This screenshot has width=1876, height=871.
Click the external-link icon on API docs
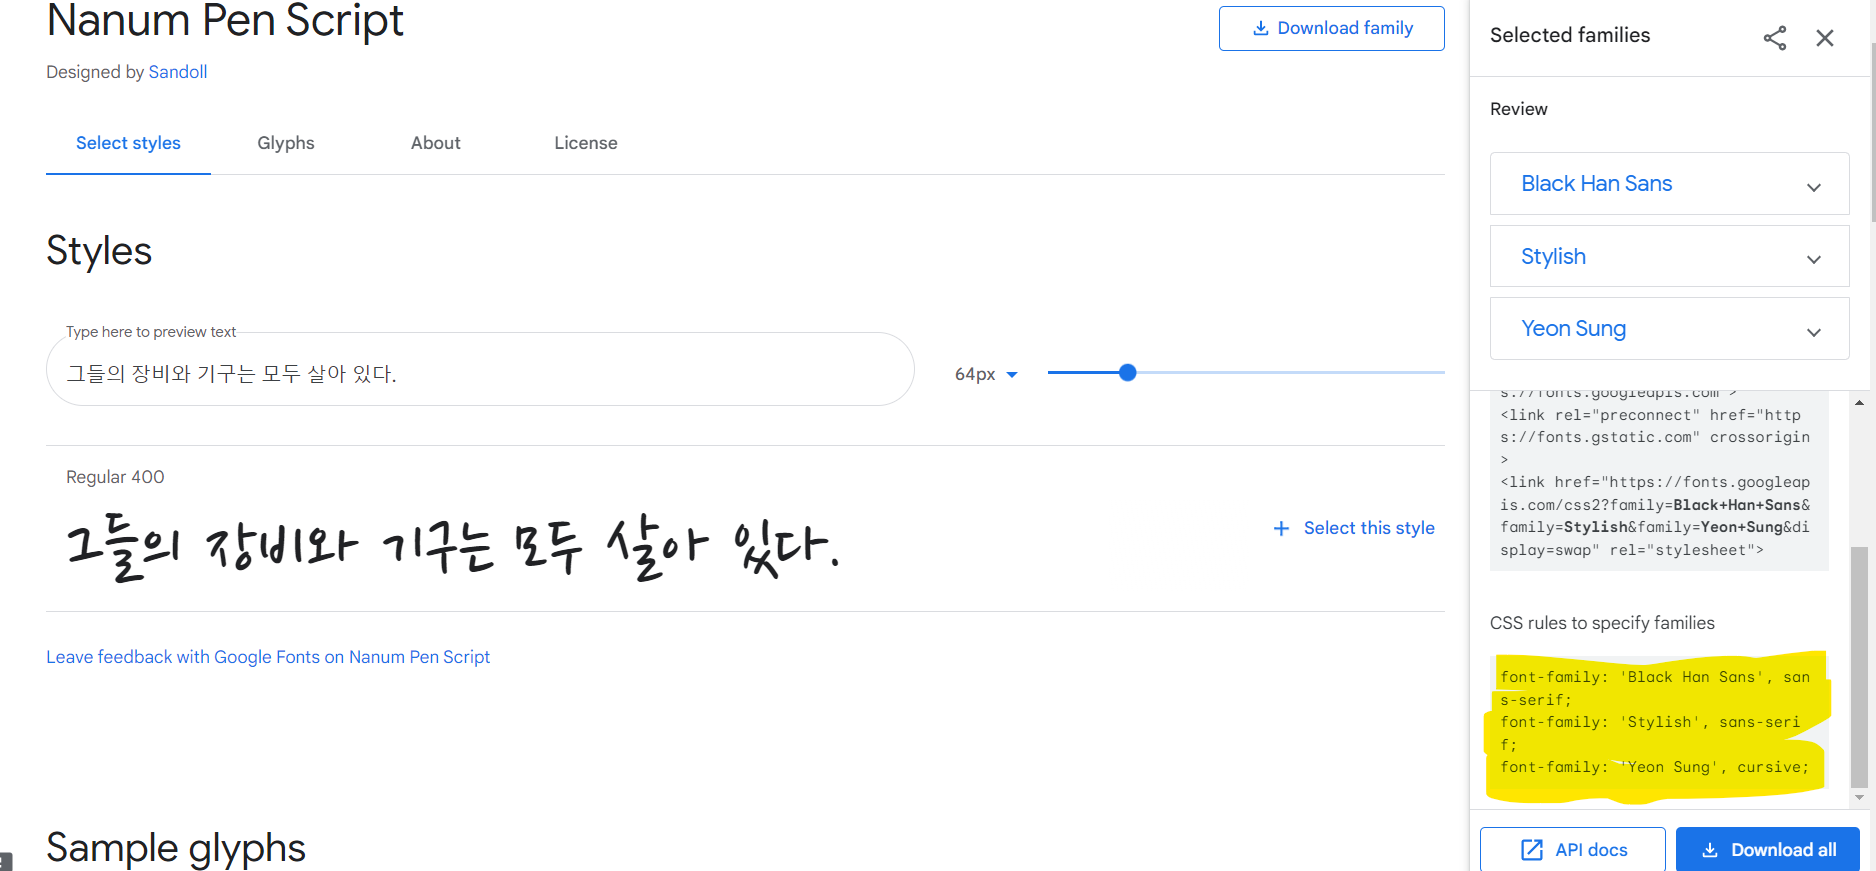tap(1532, 850)
